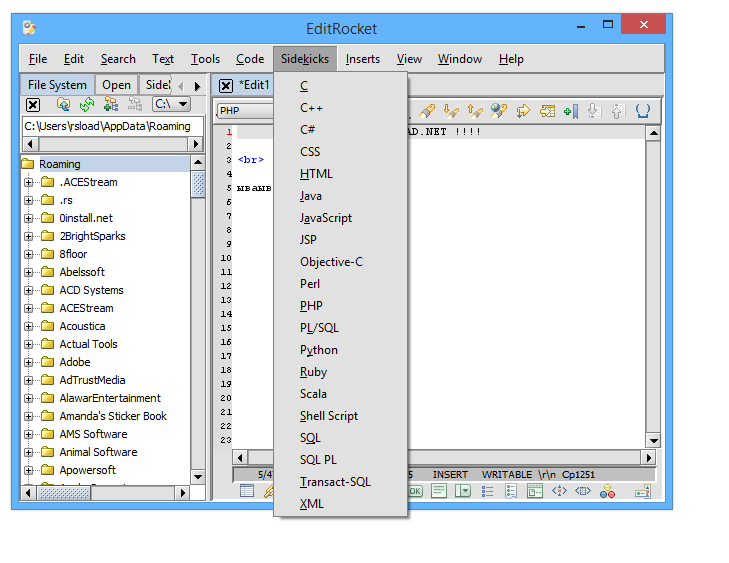Choose Objective-C from the Sidekicks menu
Screen dimensions: 729x563
point(340,262)
